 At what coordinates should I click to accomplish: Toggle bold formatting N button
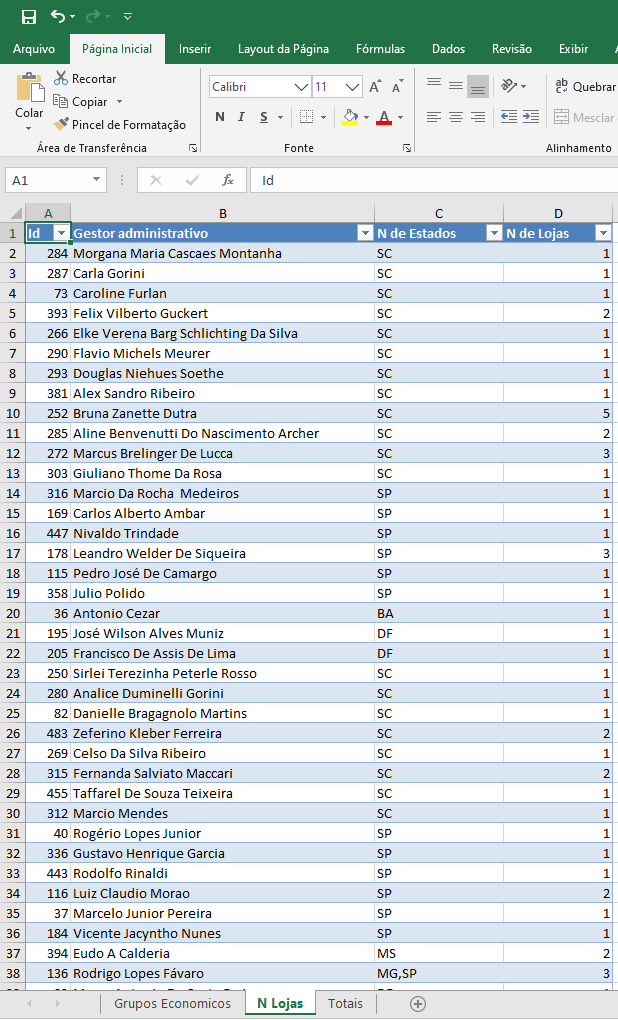pyautogui.click(x=220, y=118)
